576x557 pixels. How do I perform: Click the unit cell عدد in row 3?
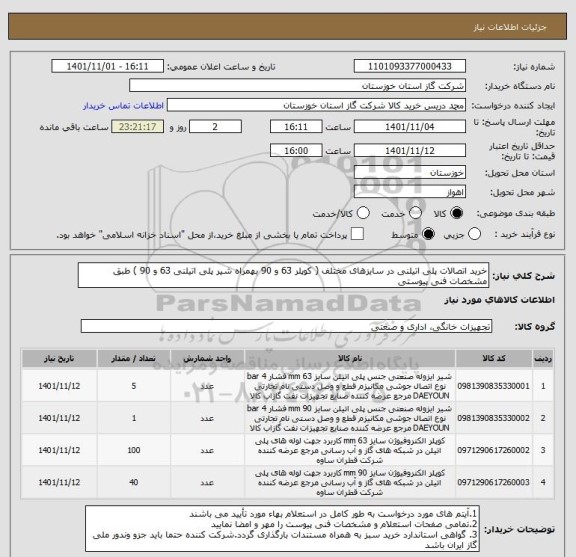[207, 450]
